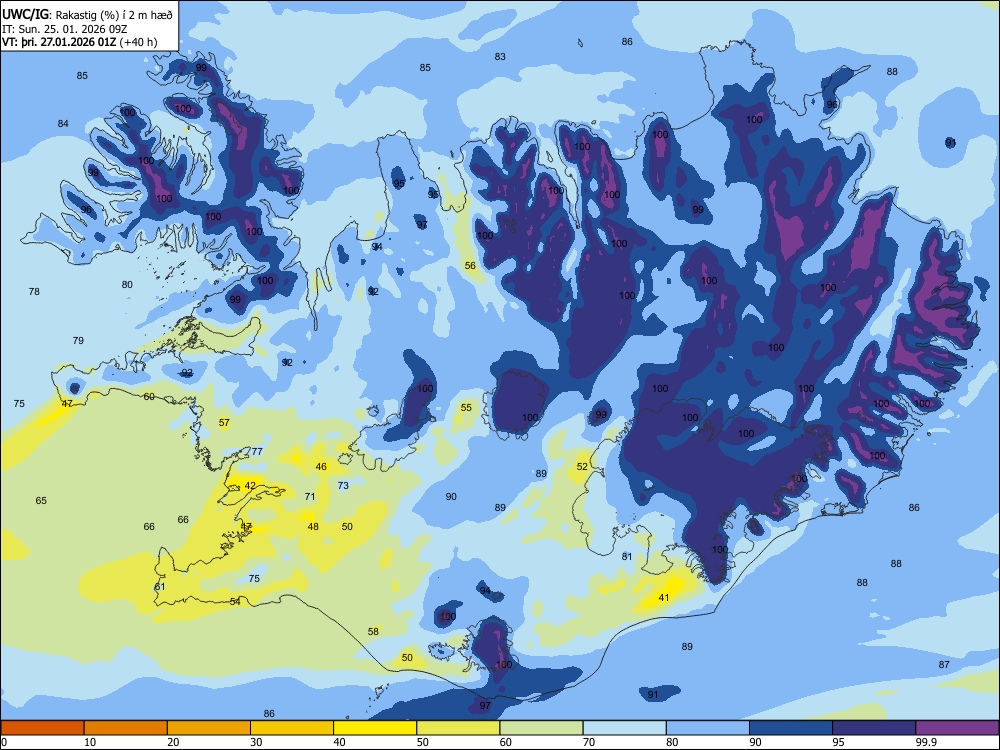
Task: Select the map value 56
Action: (x=470, y=265)
